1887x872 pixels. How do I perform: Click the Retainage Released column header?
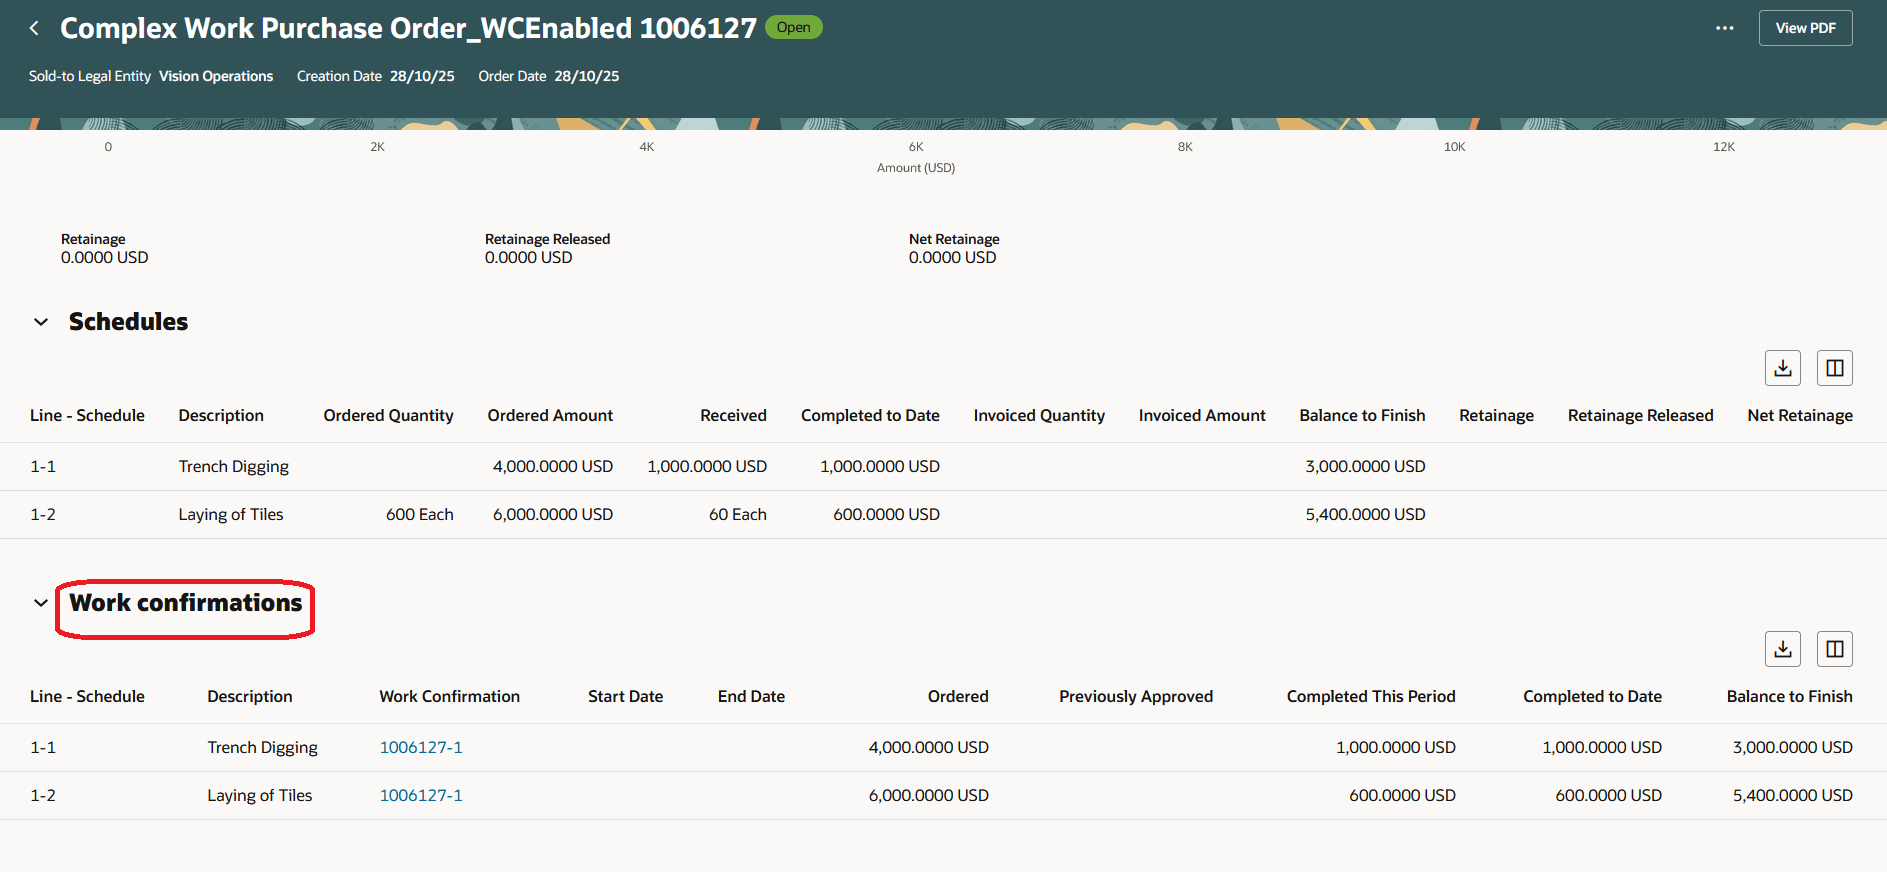[1640, 415]
